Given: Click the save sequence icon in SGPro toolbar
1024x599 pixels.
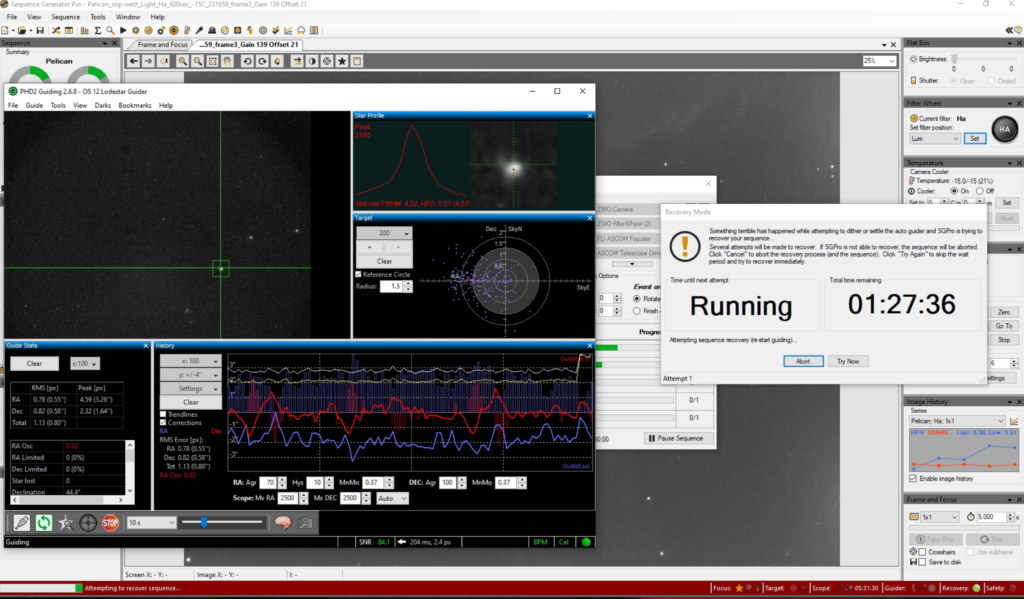Looking at the screenshot, I should pos(40,30).
